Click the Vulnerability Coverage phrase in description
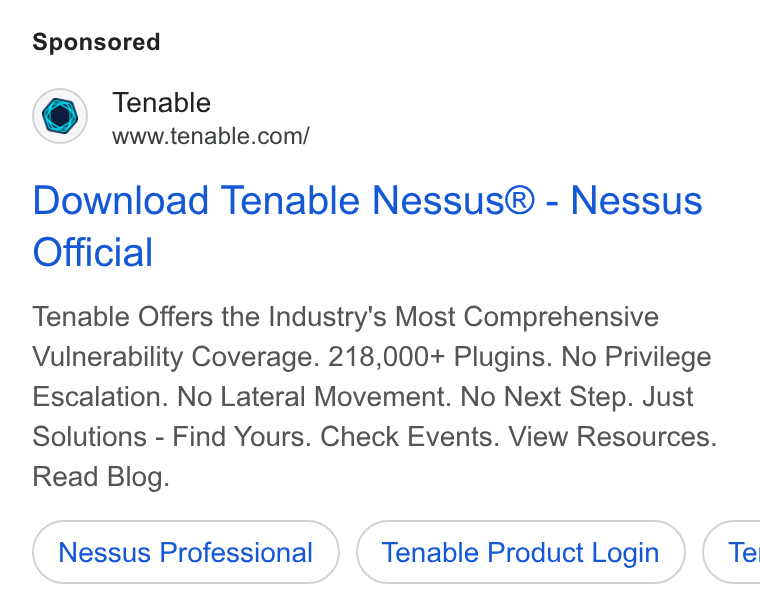Viewport: 760px width, 616px height. (x=176, y=357)
